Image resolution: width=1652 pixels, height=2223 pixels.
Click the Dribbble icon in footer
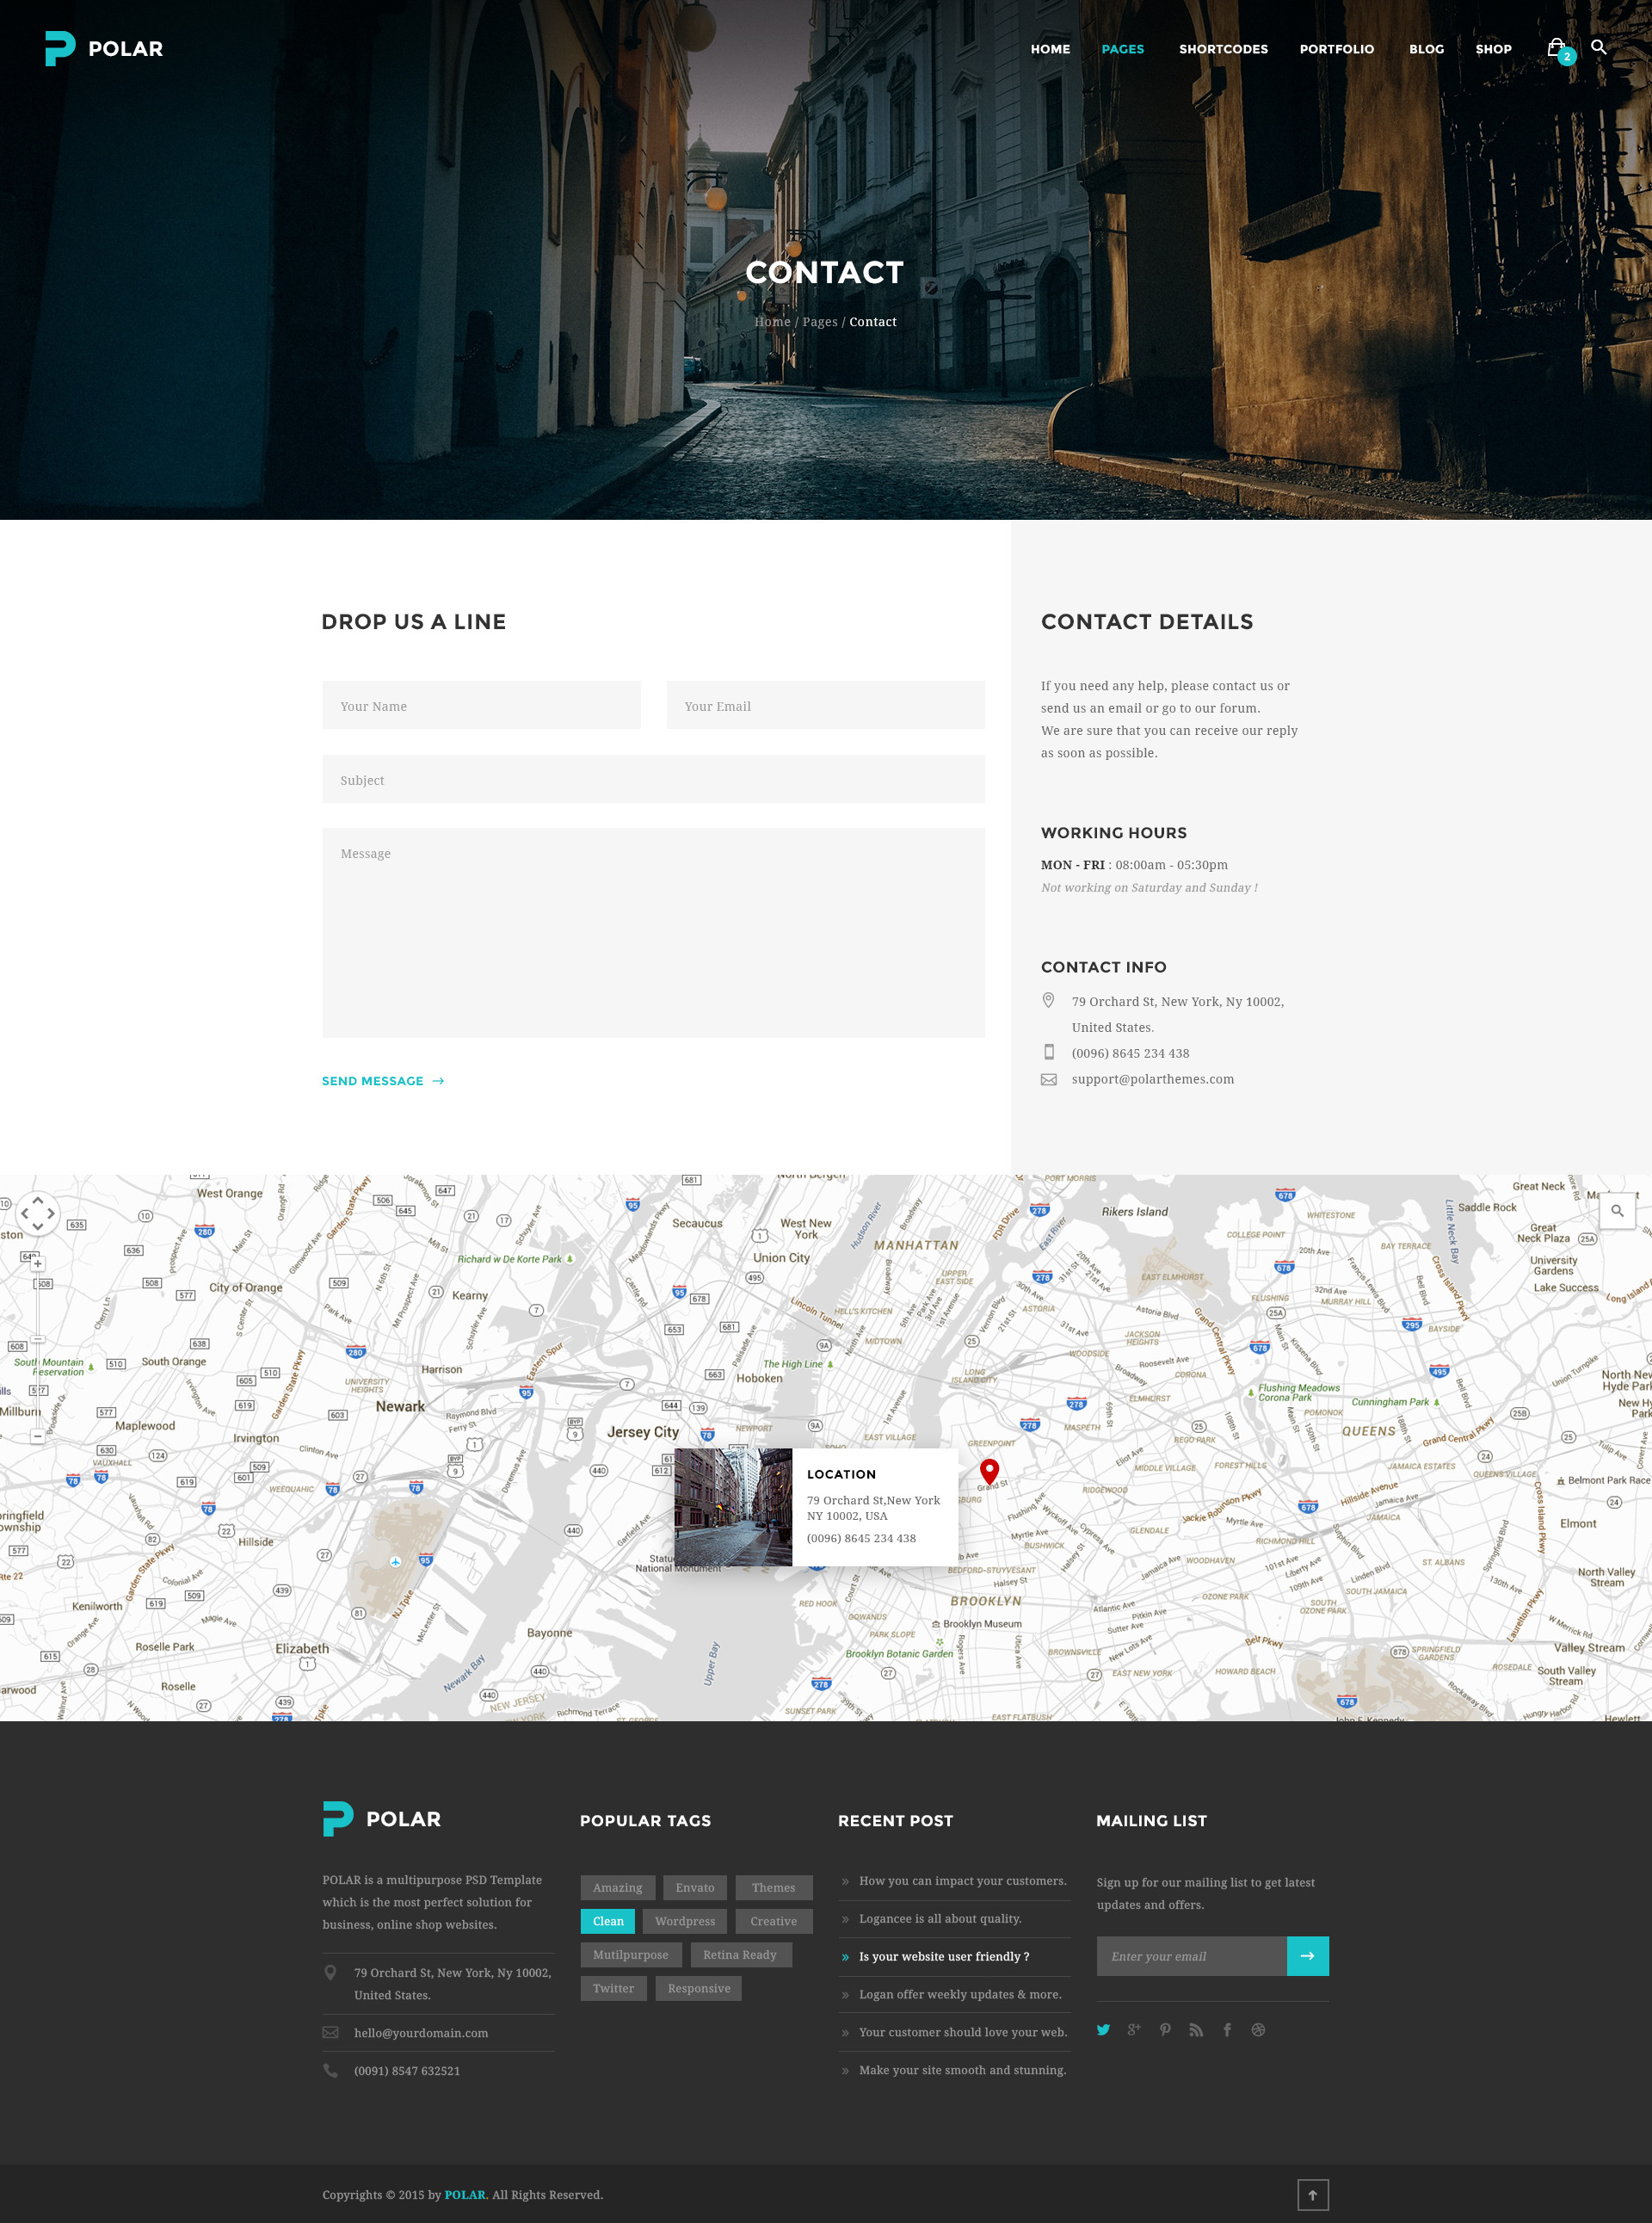tap(1258, 2029)
